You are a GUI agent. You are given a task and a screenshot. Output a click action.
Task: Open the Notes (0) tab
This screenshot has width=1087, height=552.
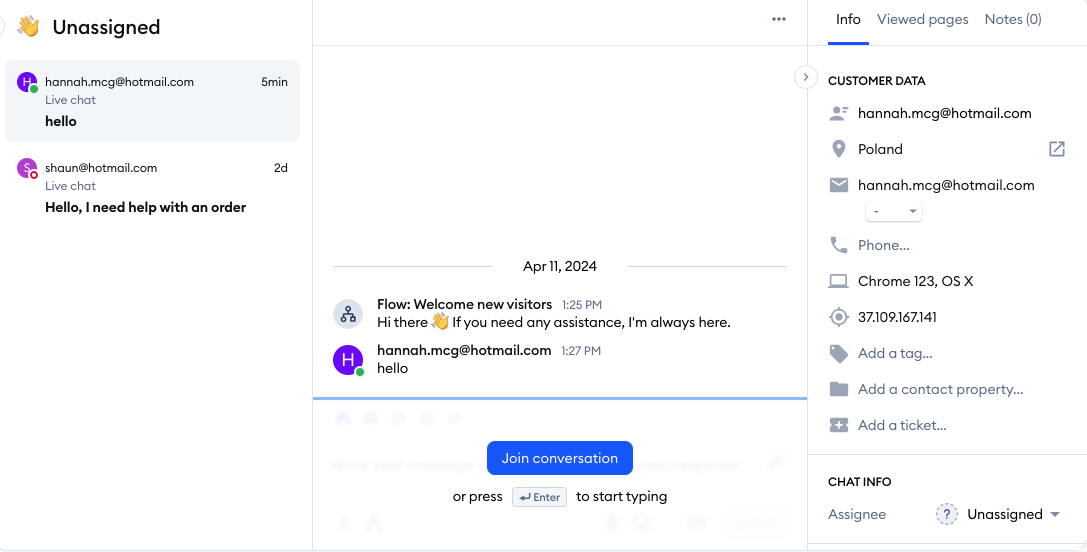(1012, 19)
